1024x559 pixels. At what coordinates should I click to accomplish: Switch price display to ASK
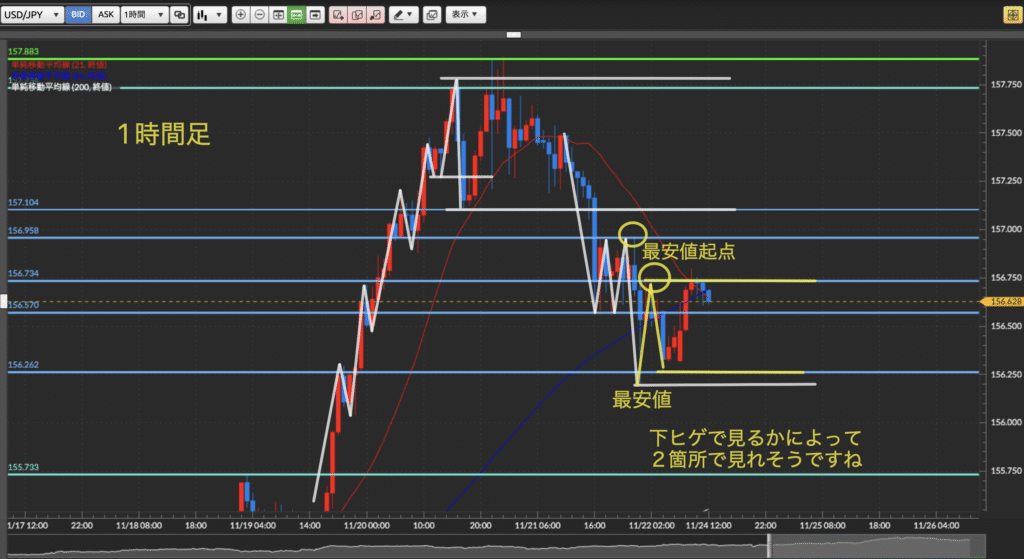tap(105, 16)
